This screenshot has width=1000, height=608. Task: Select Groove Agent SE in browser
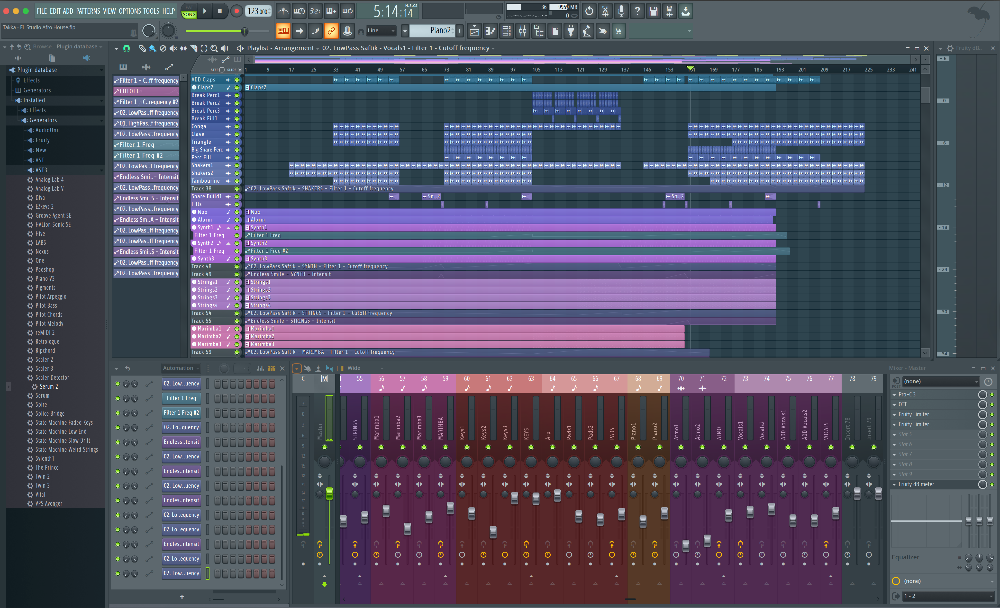[53, 216]
